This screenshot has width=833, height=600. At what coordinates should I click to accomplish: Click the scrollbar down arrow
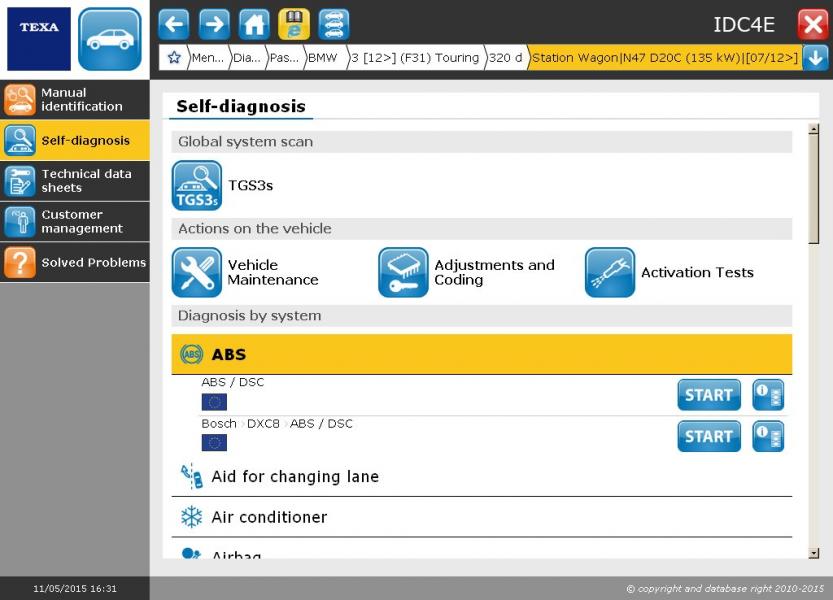coord(813,553)
